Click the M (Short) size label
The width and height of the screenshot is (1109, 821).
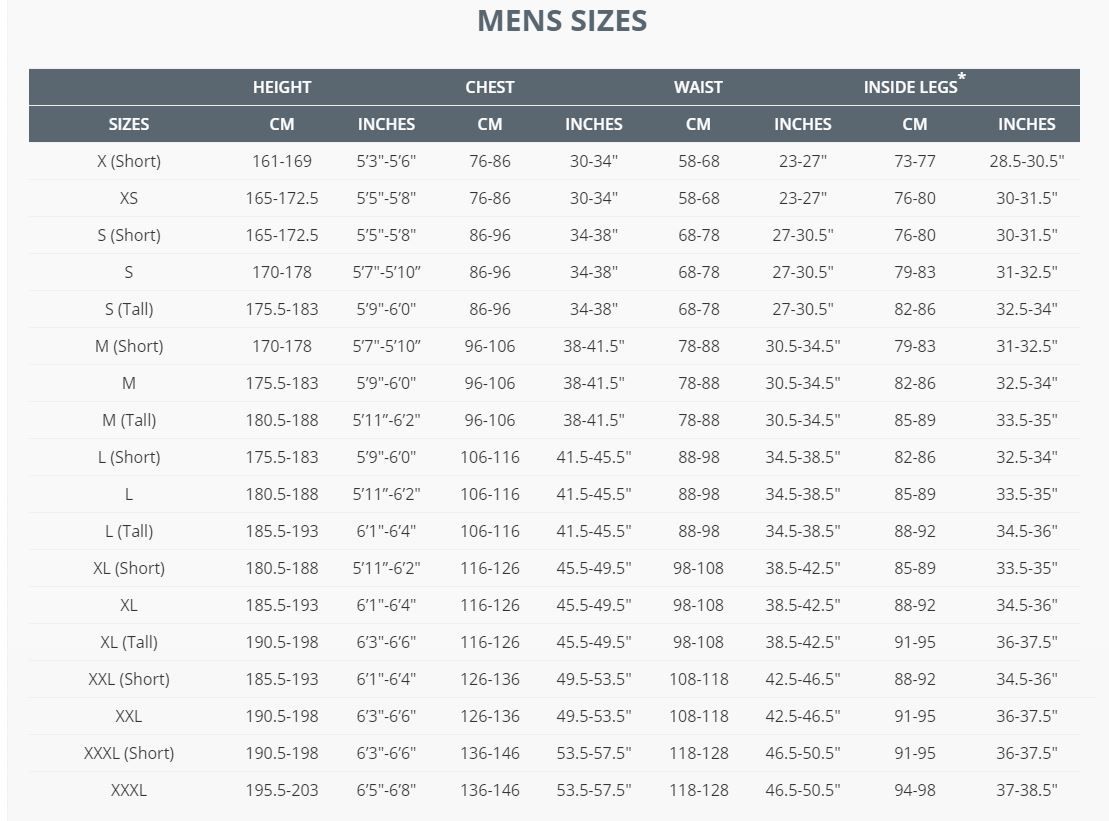(x=129, y=346)
